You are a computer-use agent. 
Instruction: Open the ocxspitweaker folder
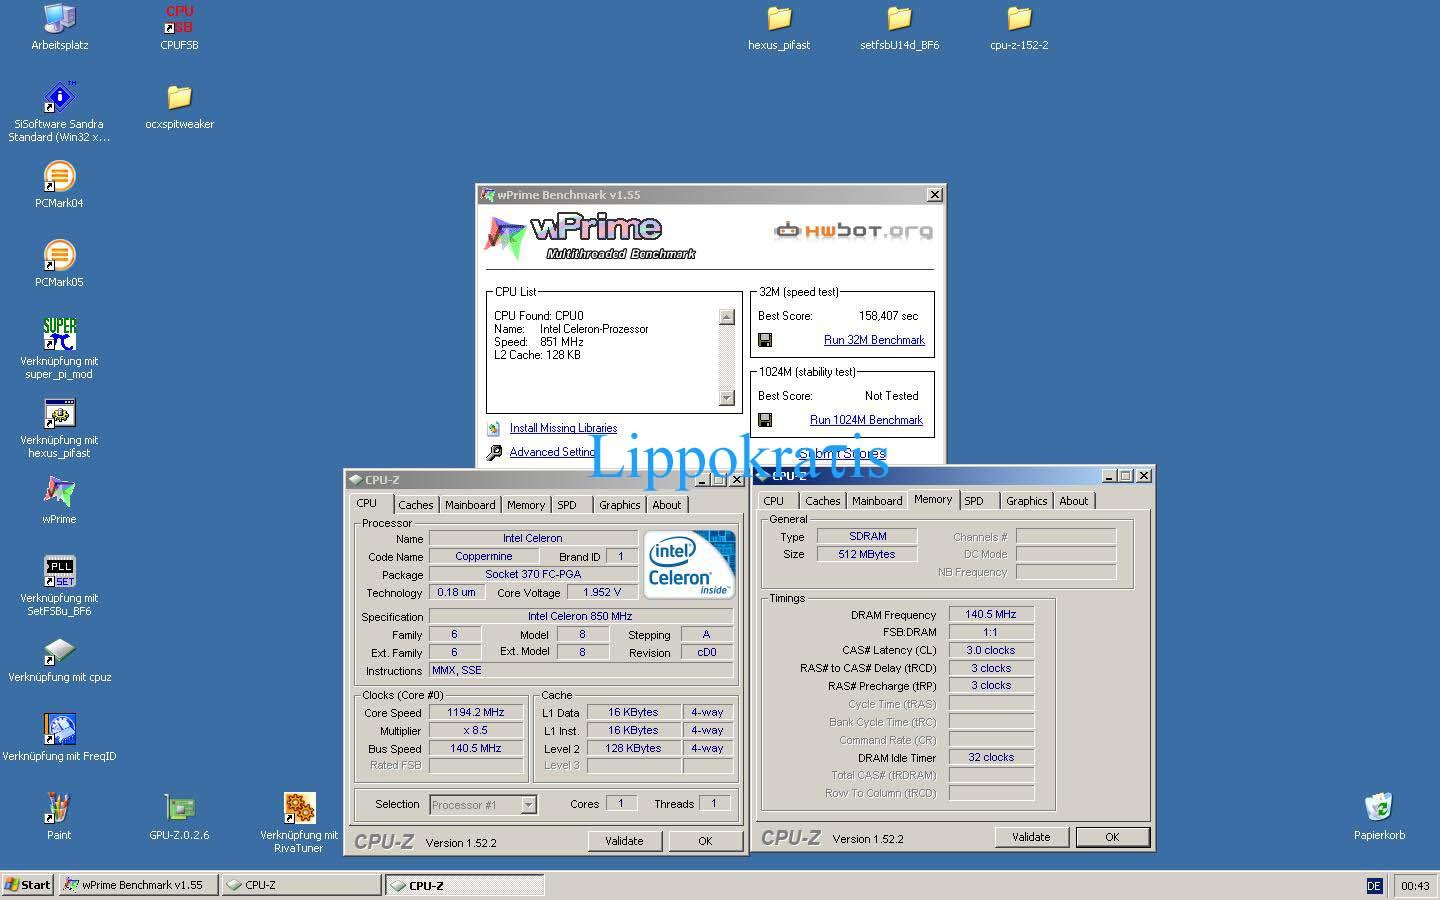180,98
